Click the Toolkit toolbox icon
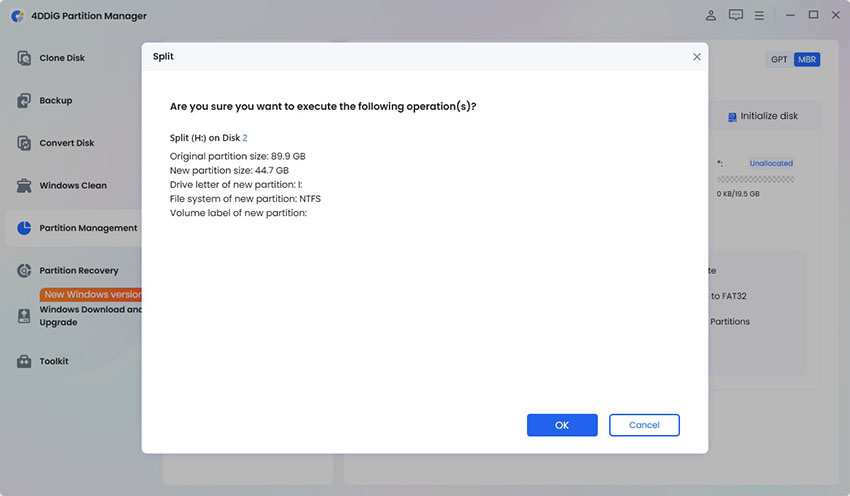This screenshot has width=850, height=496. tap(24, 361)
